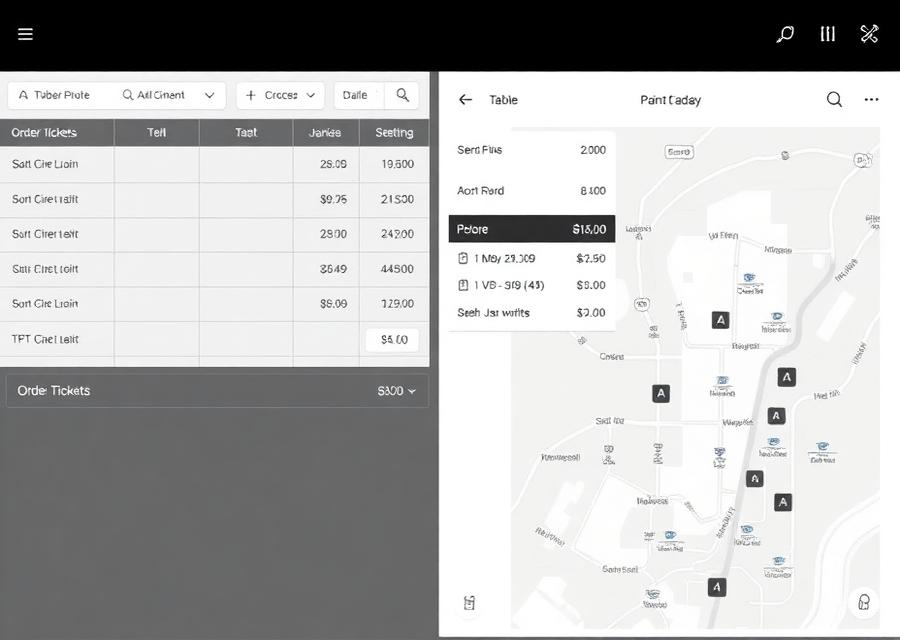Click the lock icon at the map's bottom right
Image resolution: width=900 pixels, height=640 pixels.
pyautogui.click(x=863, y=602)
